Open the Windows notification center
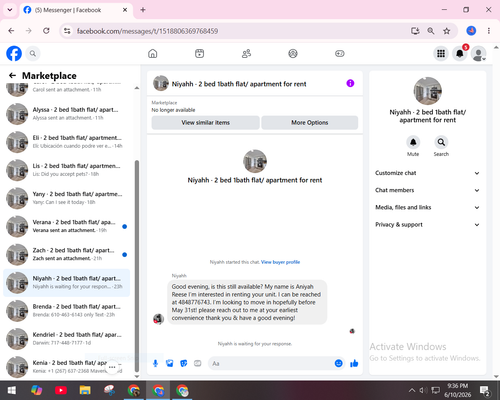500x400 pixels. pos(485,390)
